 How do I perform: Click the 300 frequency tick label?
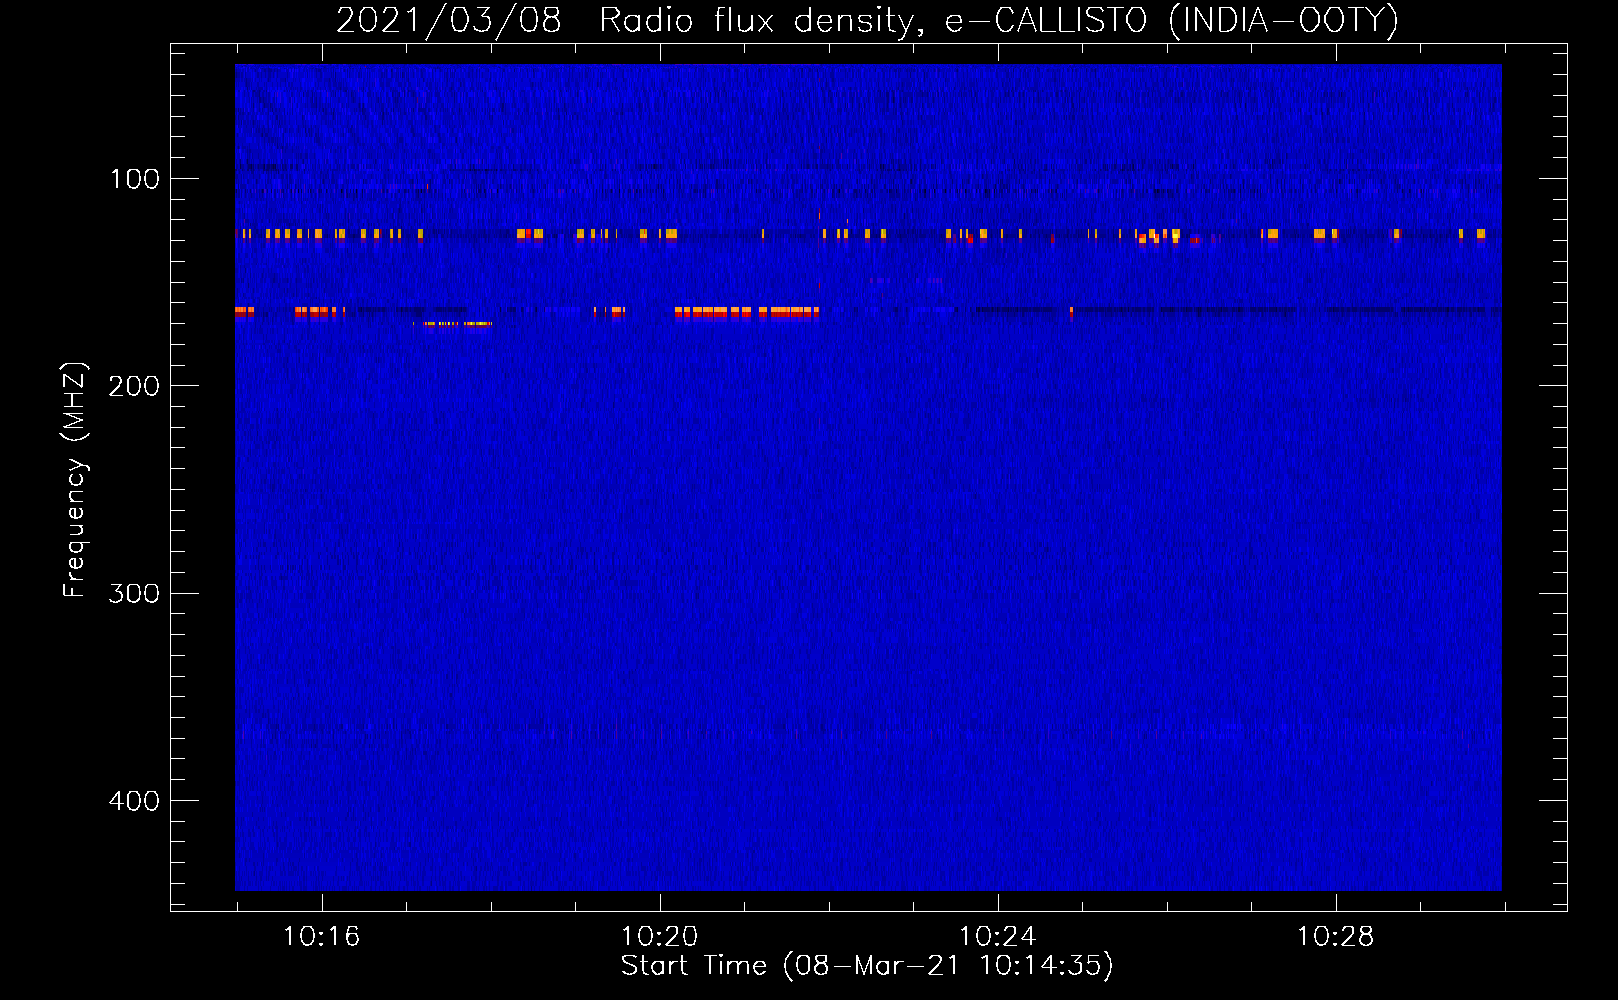coord(134,593)
